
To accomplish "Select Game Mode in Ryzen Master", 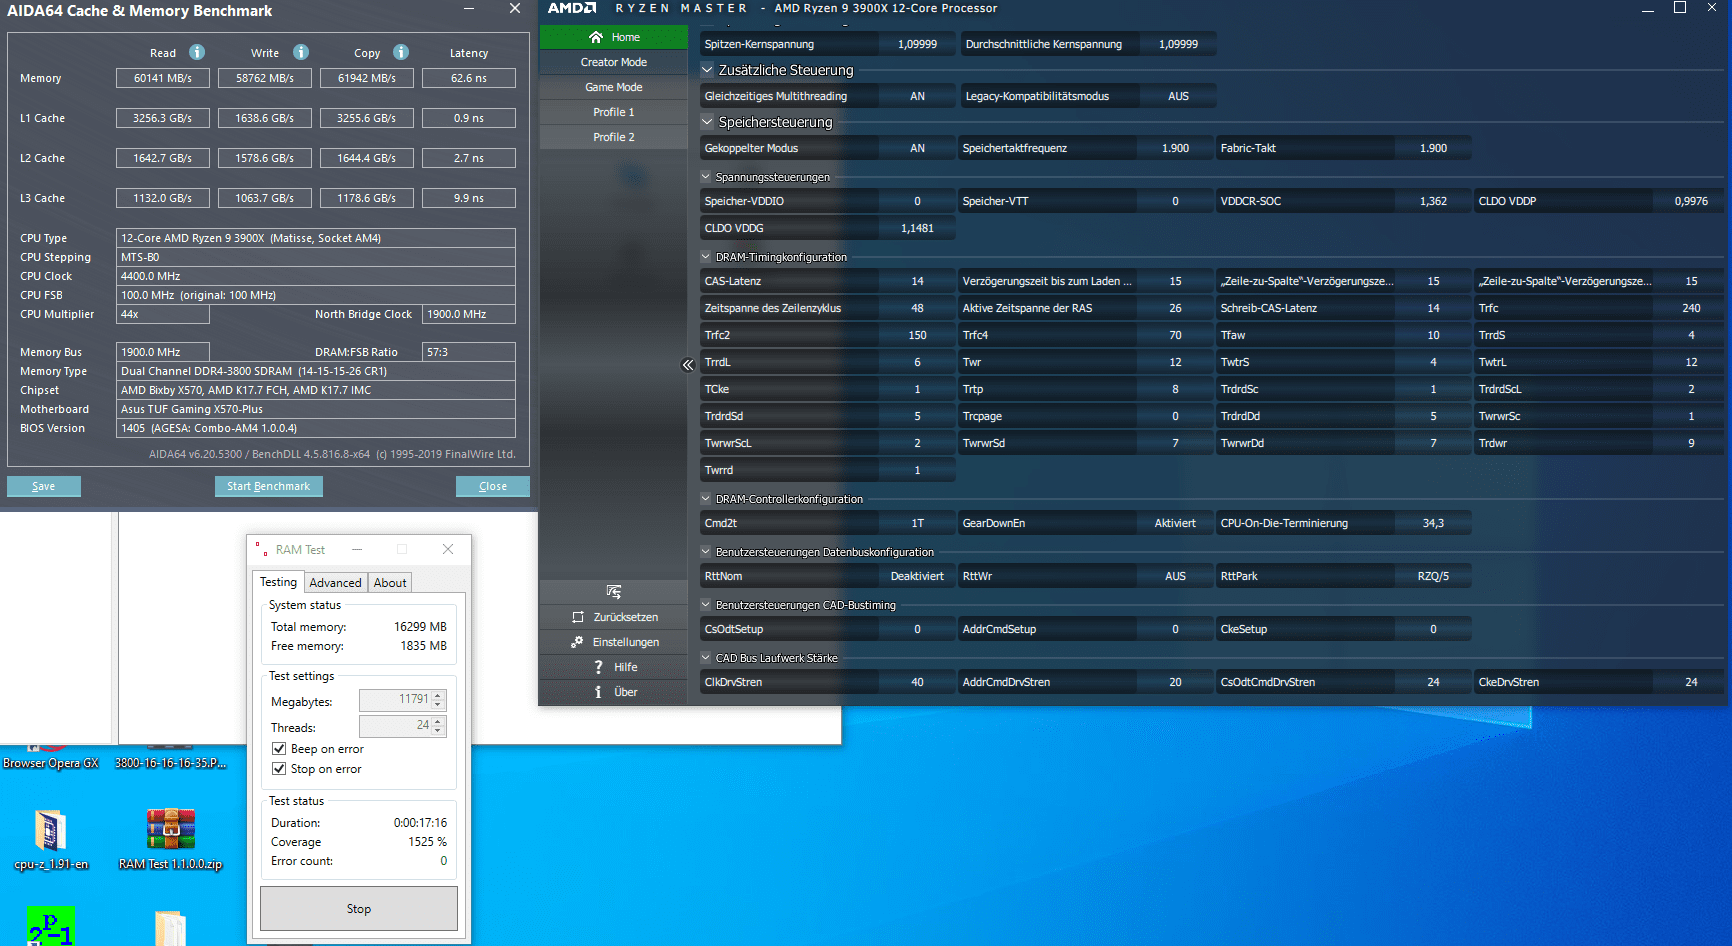I will pyautogui.click(x=614, y=87).
